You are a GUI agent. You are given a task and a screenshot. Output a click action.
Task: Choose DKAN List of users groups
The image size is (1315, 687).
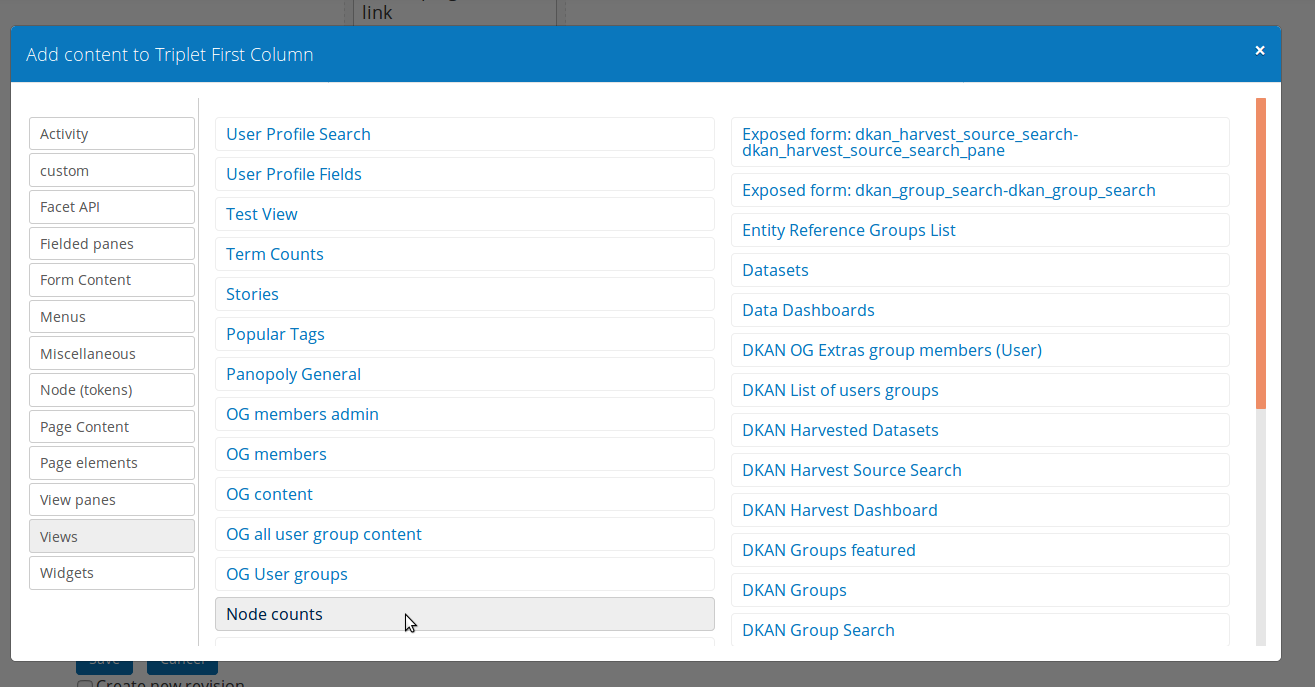980,390
